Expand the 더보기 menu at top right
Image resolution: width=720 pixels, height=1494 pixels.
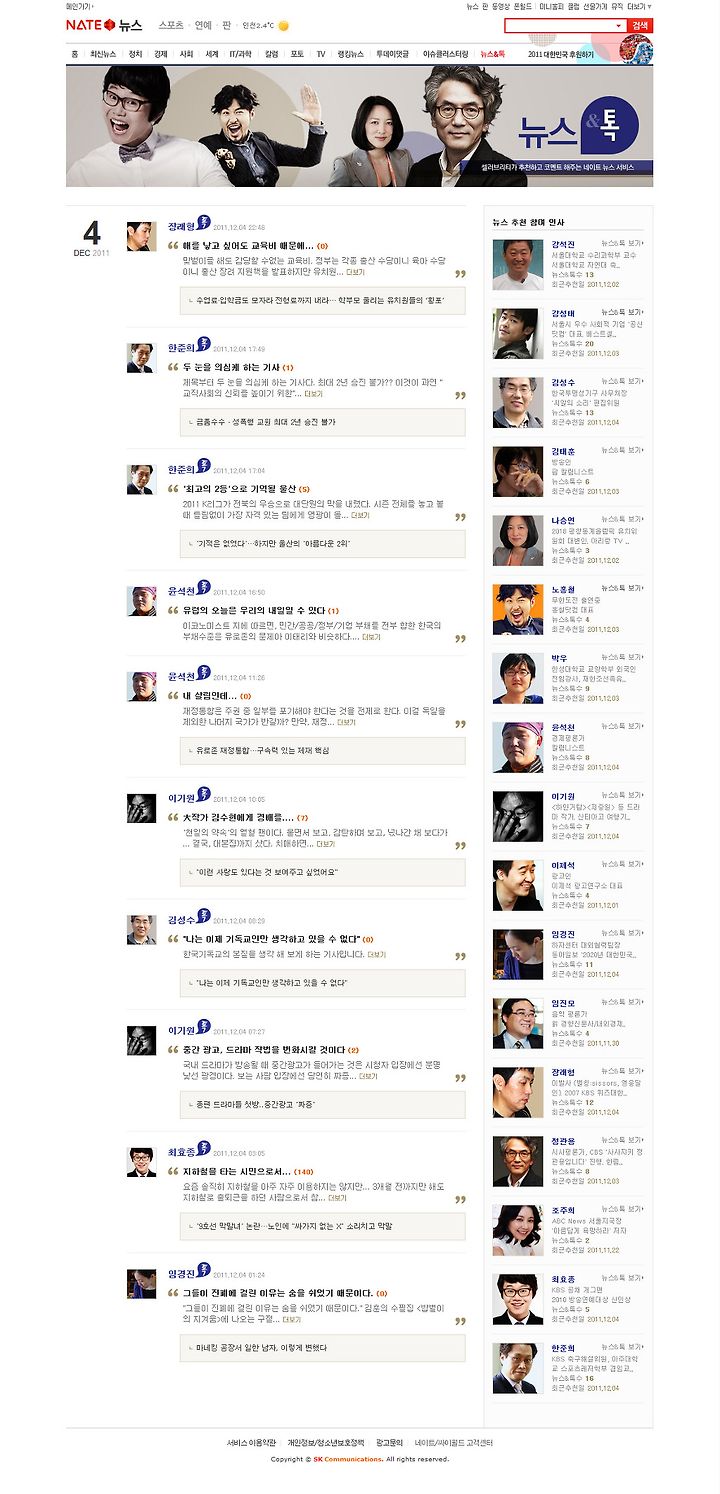639,6
